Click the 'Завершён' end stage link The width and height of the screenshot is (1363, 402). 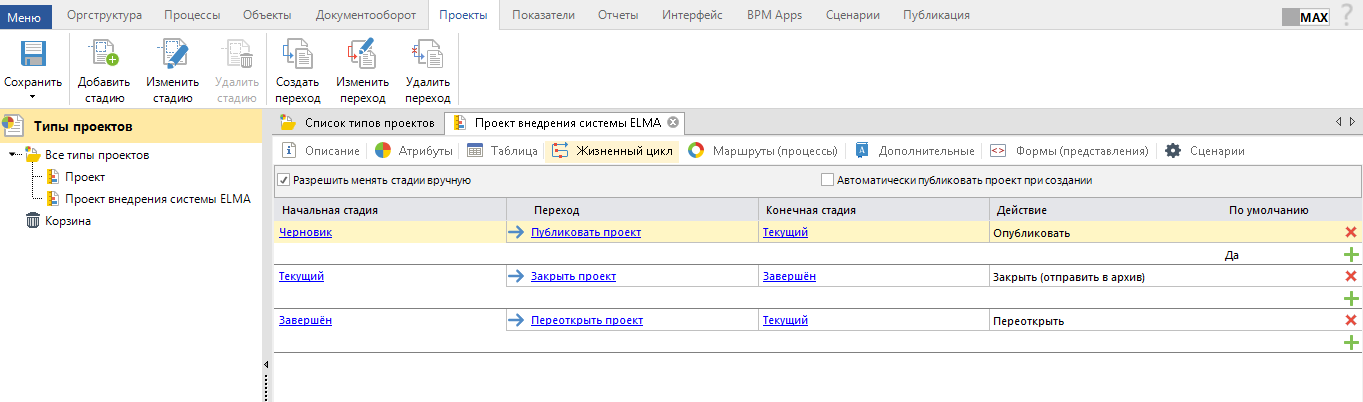[788, 276]
